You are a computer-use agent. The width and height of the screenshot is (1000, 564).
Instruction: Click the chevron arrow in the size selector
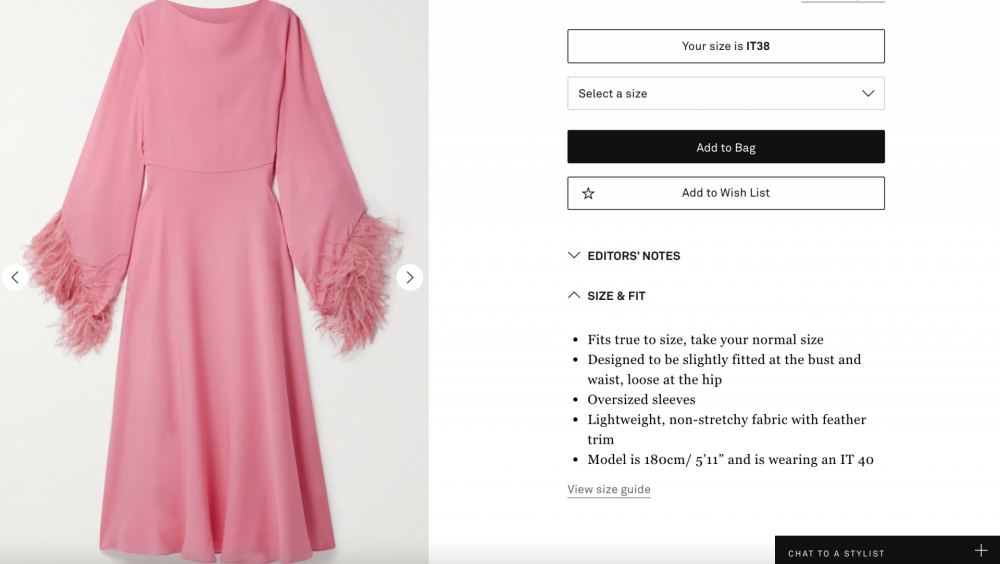(x=867, y=93)
